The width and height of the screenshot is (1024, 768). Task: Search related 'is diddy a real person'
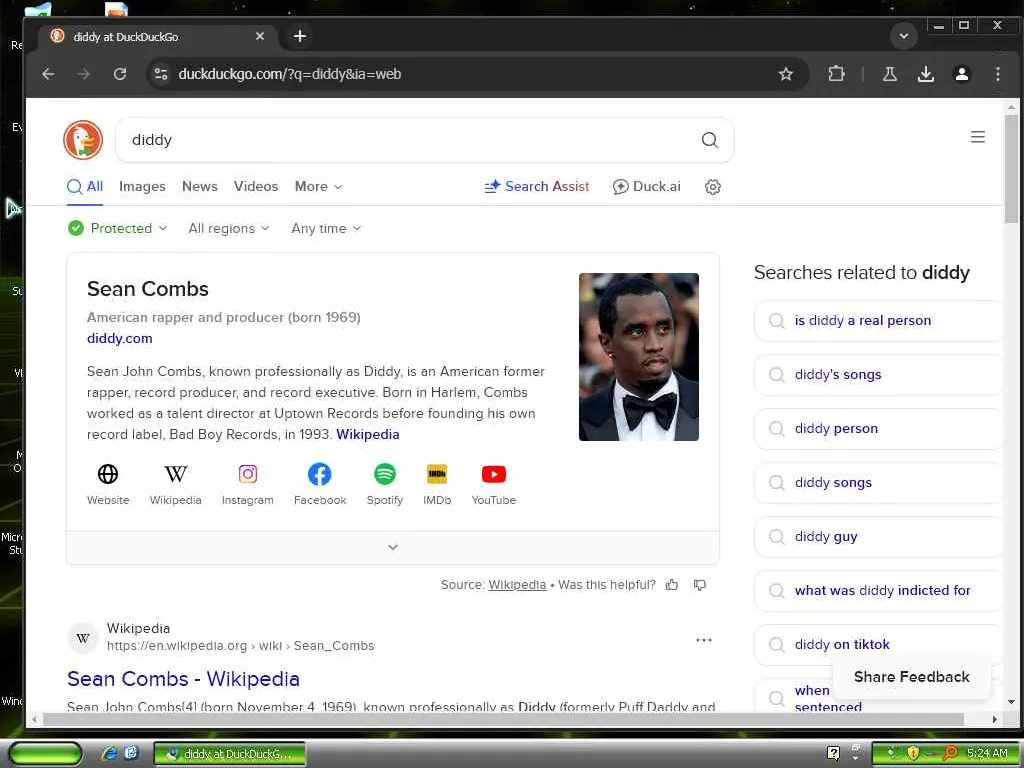point(878,321)
